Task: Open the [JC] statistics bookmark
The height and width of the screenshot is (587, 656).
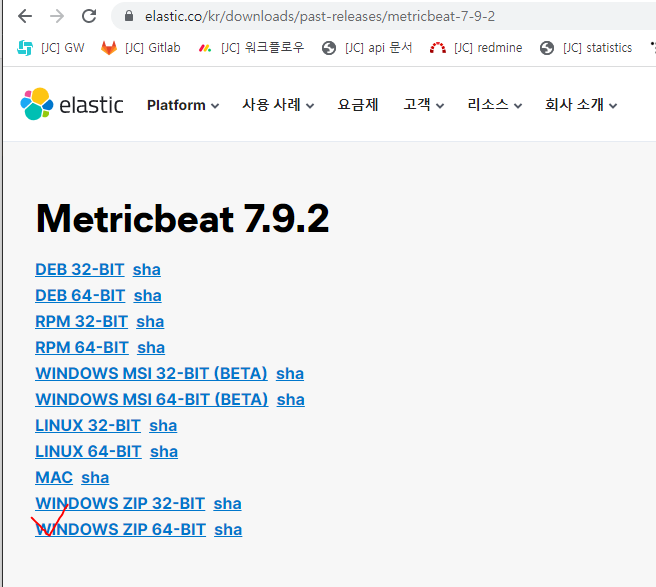Action: click(586, 48)
